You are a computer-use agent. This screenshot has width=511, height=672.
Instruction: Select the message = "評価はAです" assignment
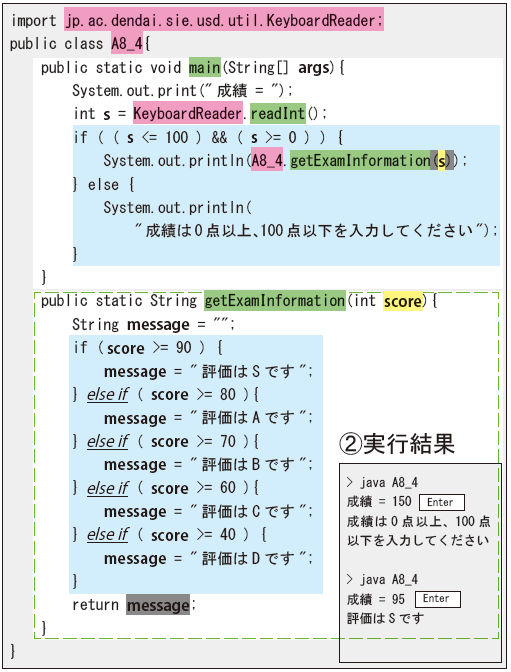pos(208,418)
